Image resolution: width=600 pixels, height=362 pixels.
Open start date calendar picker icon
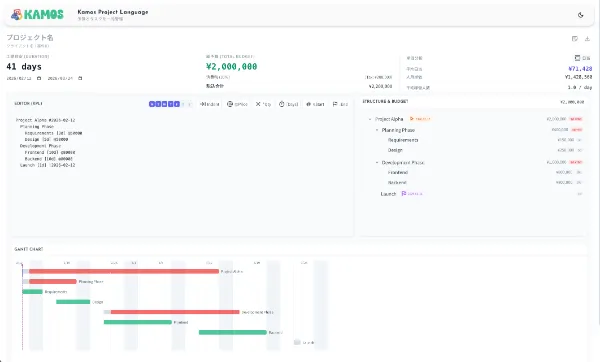pyautogui.click(x=39, y=78)
